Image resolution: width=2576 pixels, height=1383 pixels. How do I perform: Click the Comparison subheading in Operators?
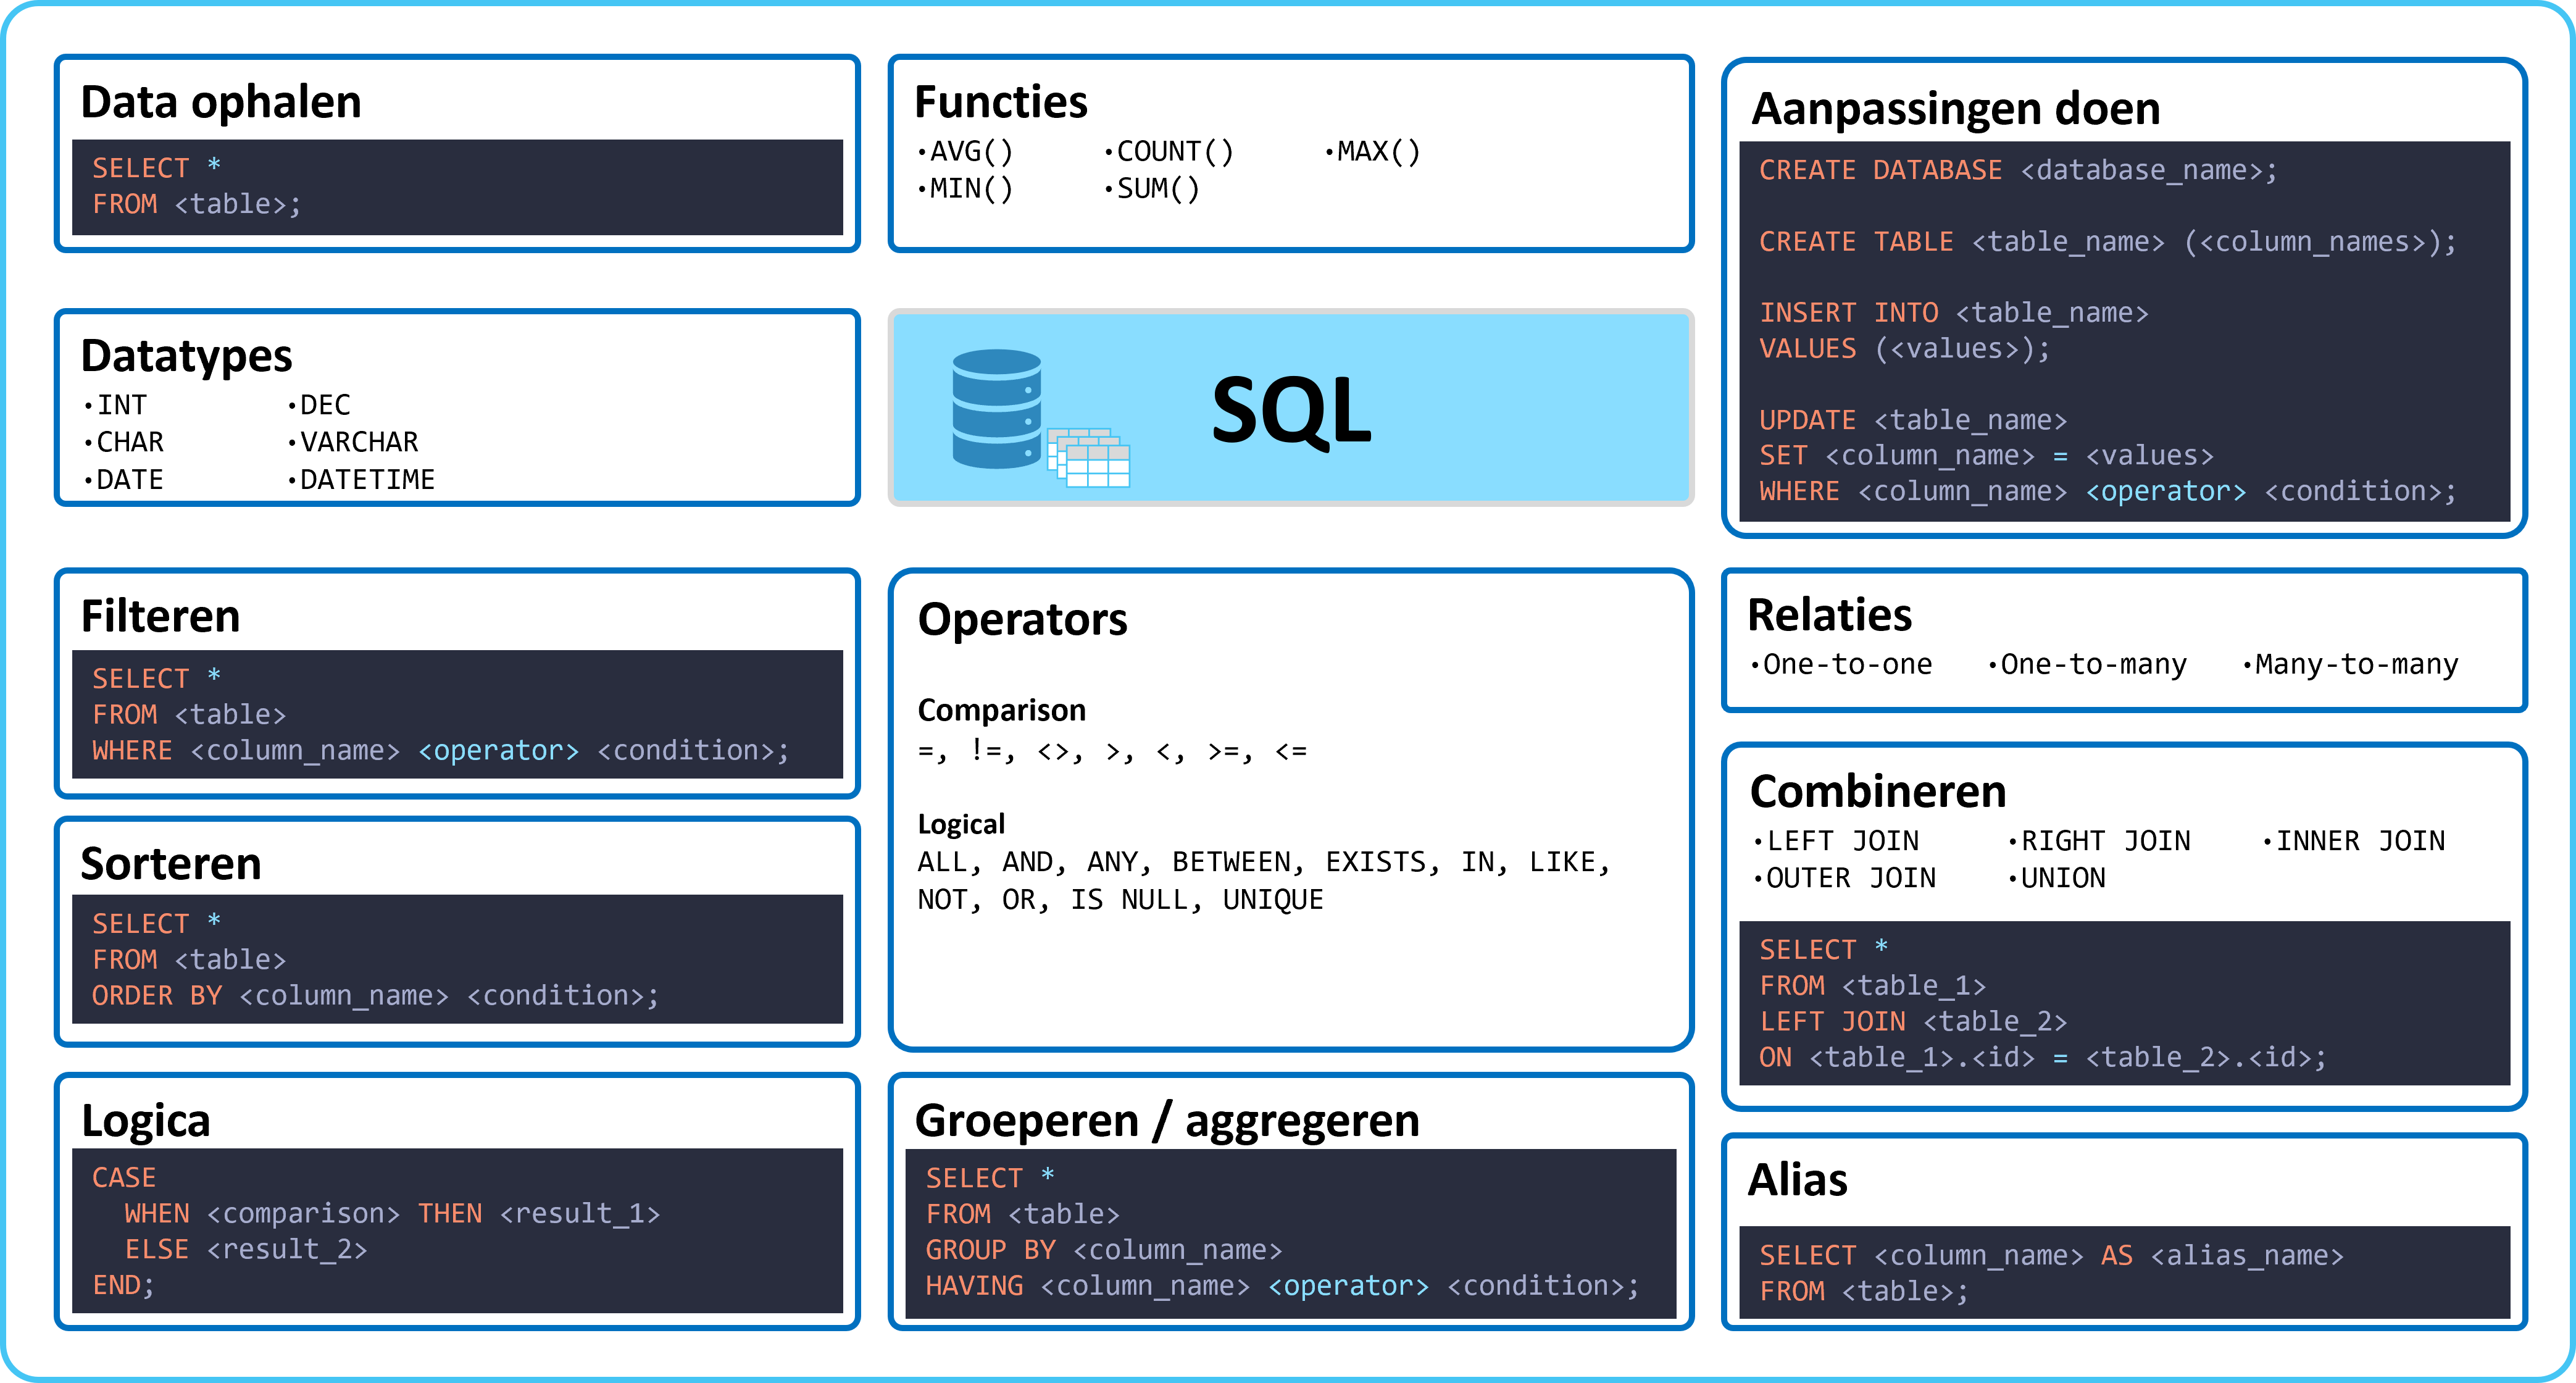click(1001, 710)
